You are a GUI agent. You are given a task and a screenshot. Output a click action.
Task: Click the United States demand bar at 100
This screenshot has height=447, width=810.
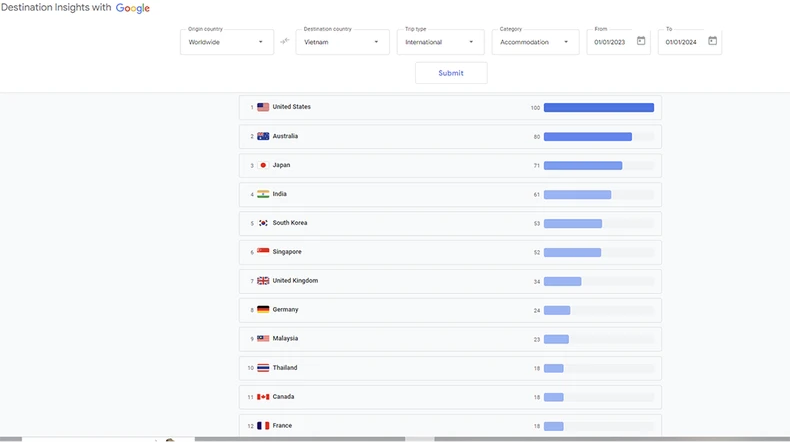[x=598, y=107]
